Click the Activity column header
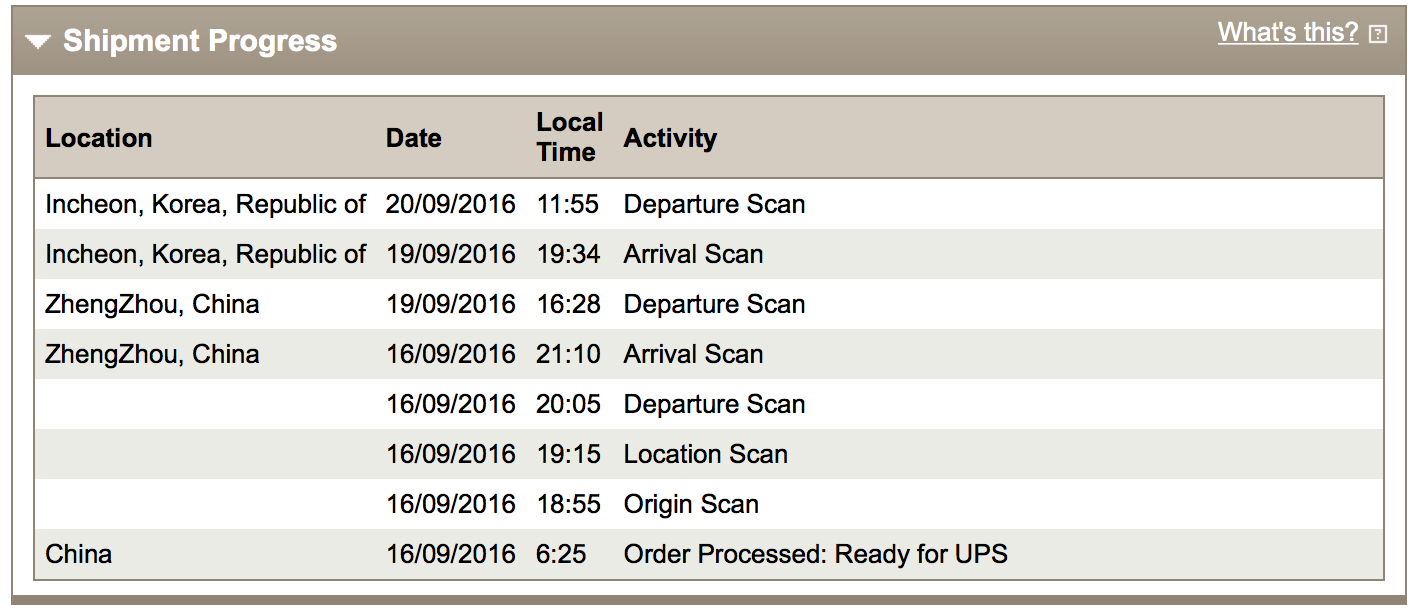 click(670, 138)
